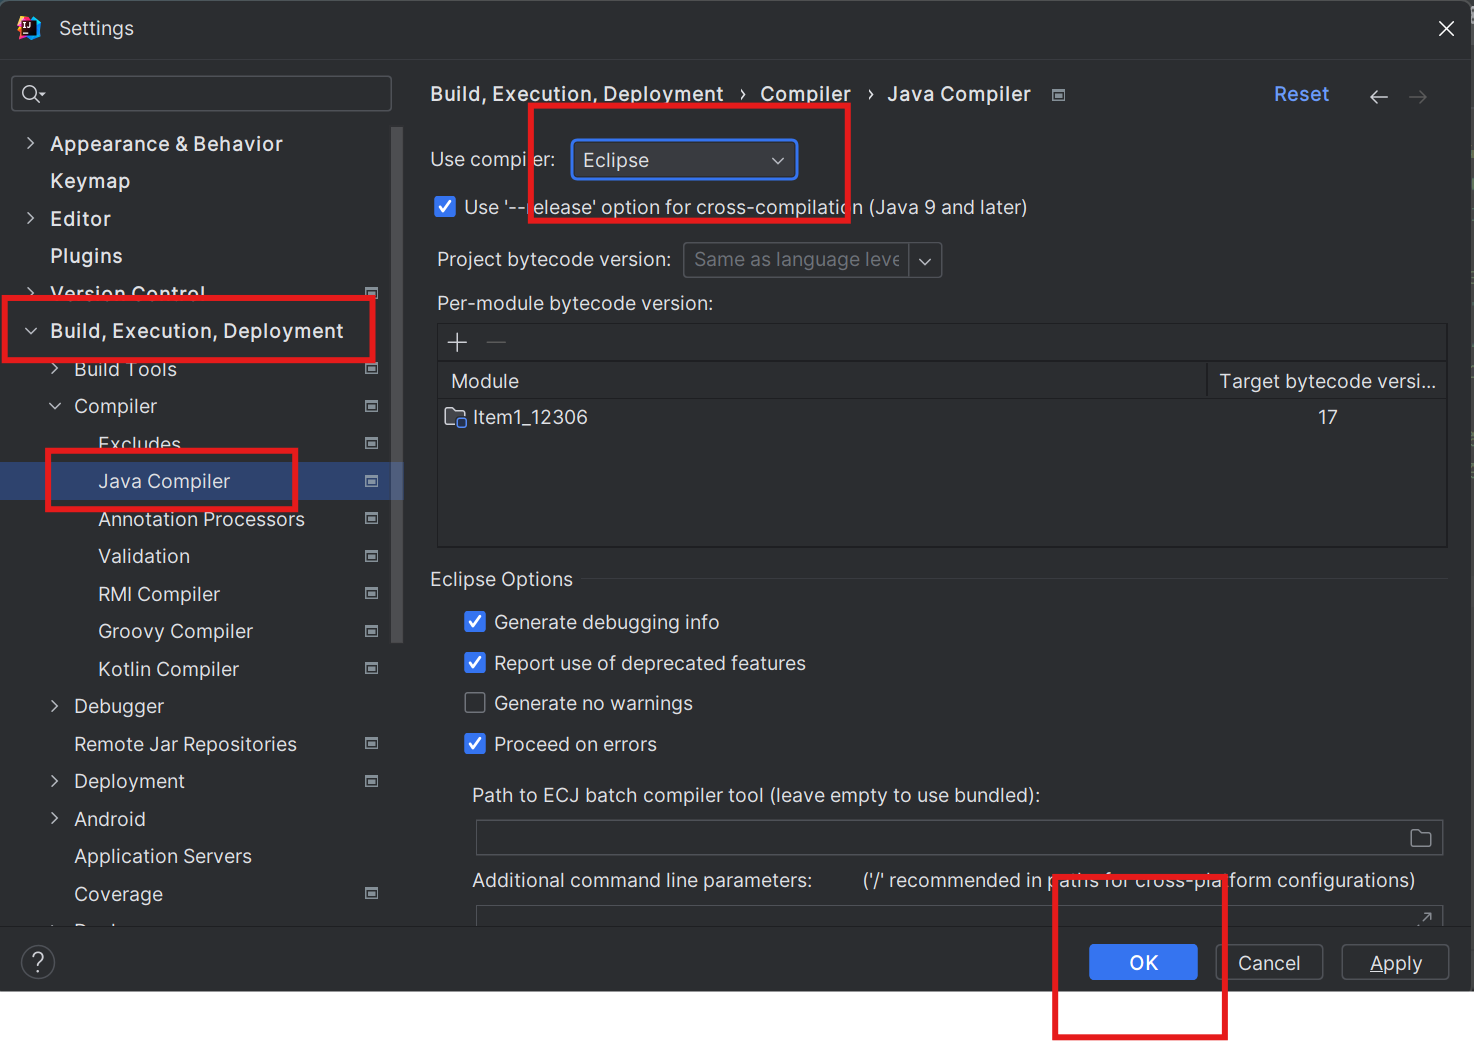This screenshot has height=1041, width=1474.
Task: Add a module with the plus icon
Action: [x=457, y=342]
